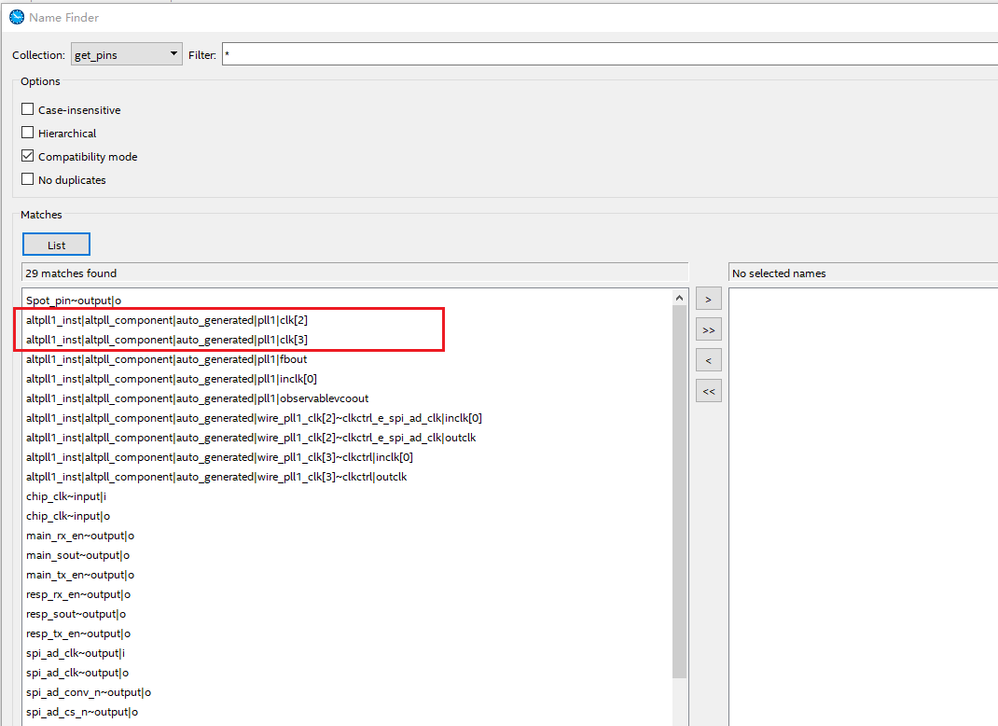Viewport: 998px width, 726px height.
Task: Click the matches list vertical scrollbar thumb
Action: click(679, 492)
